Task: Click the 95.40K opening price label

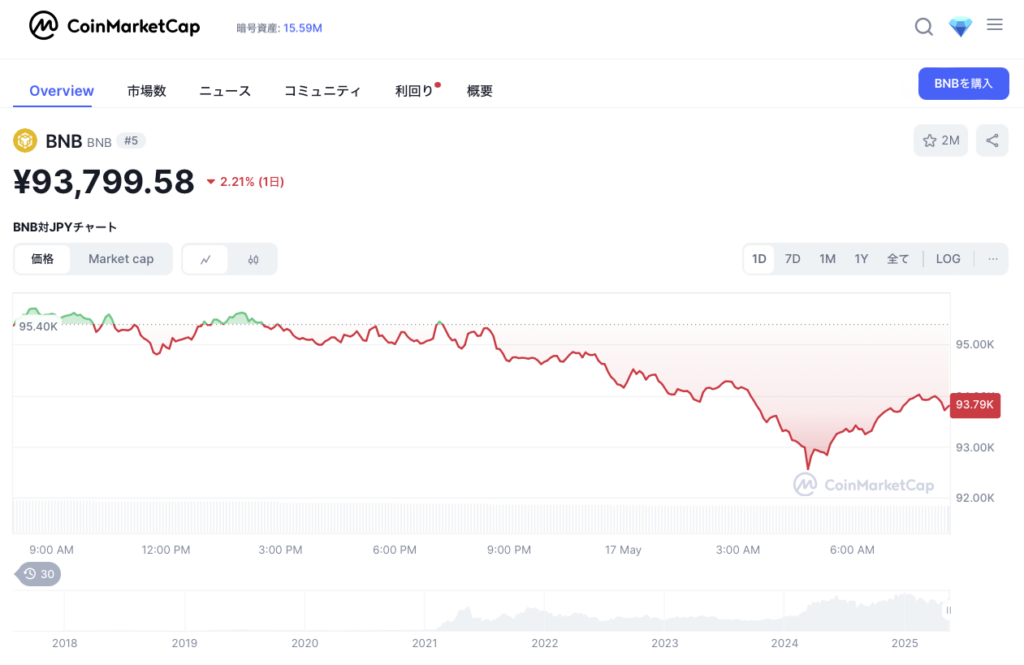Action: [38, 327]
